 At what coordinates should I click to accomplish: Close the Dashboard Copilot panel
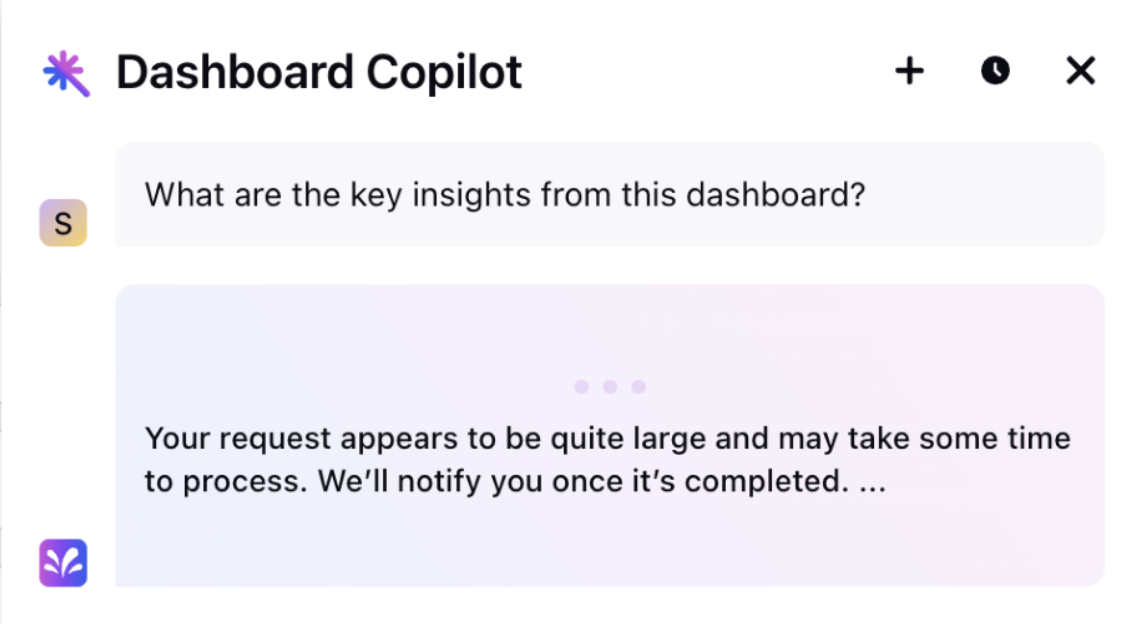(x=1081, y=71)
